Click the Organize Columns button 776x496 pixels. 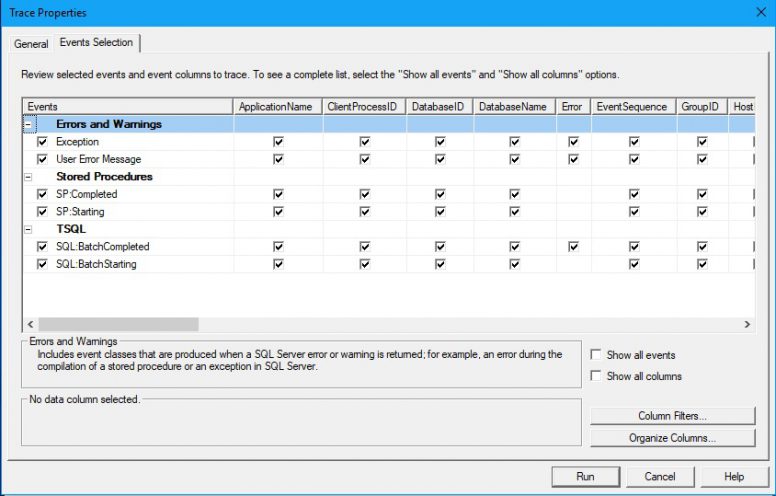[x=672, y=438]
